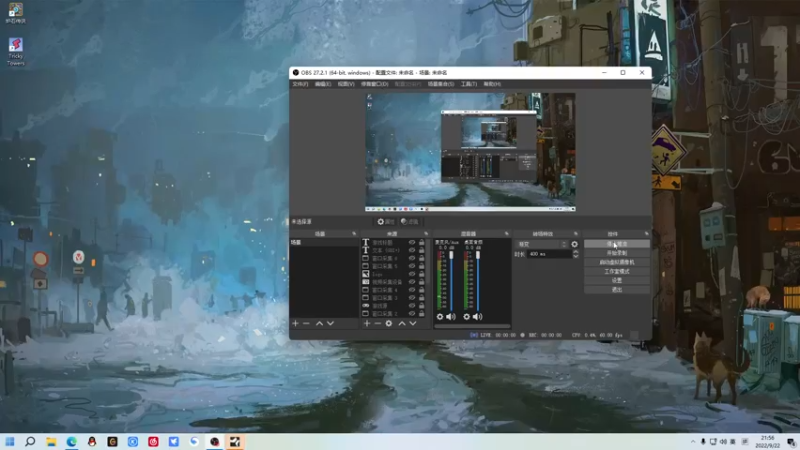Open File Explorer from taskbar
Image resolution: width=800 pixels, height=450 pixels.
click(x=51, y=441)
